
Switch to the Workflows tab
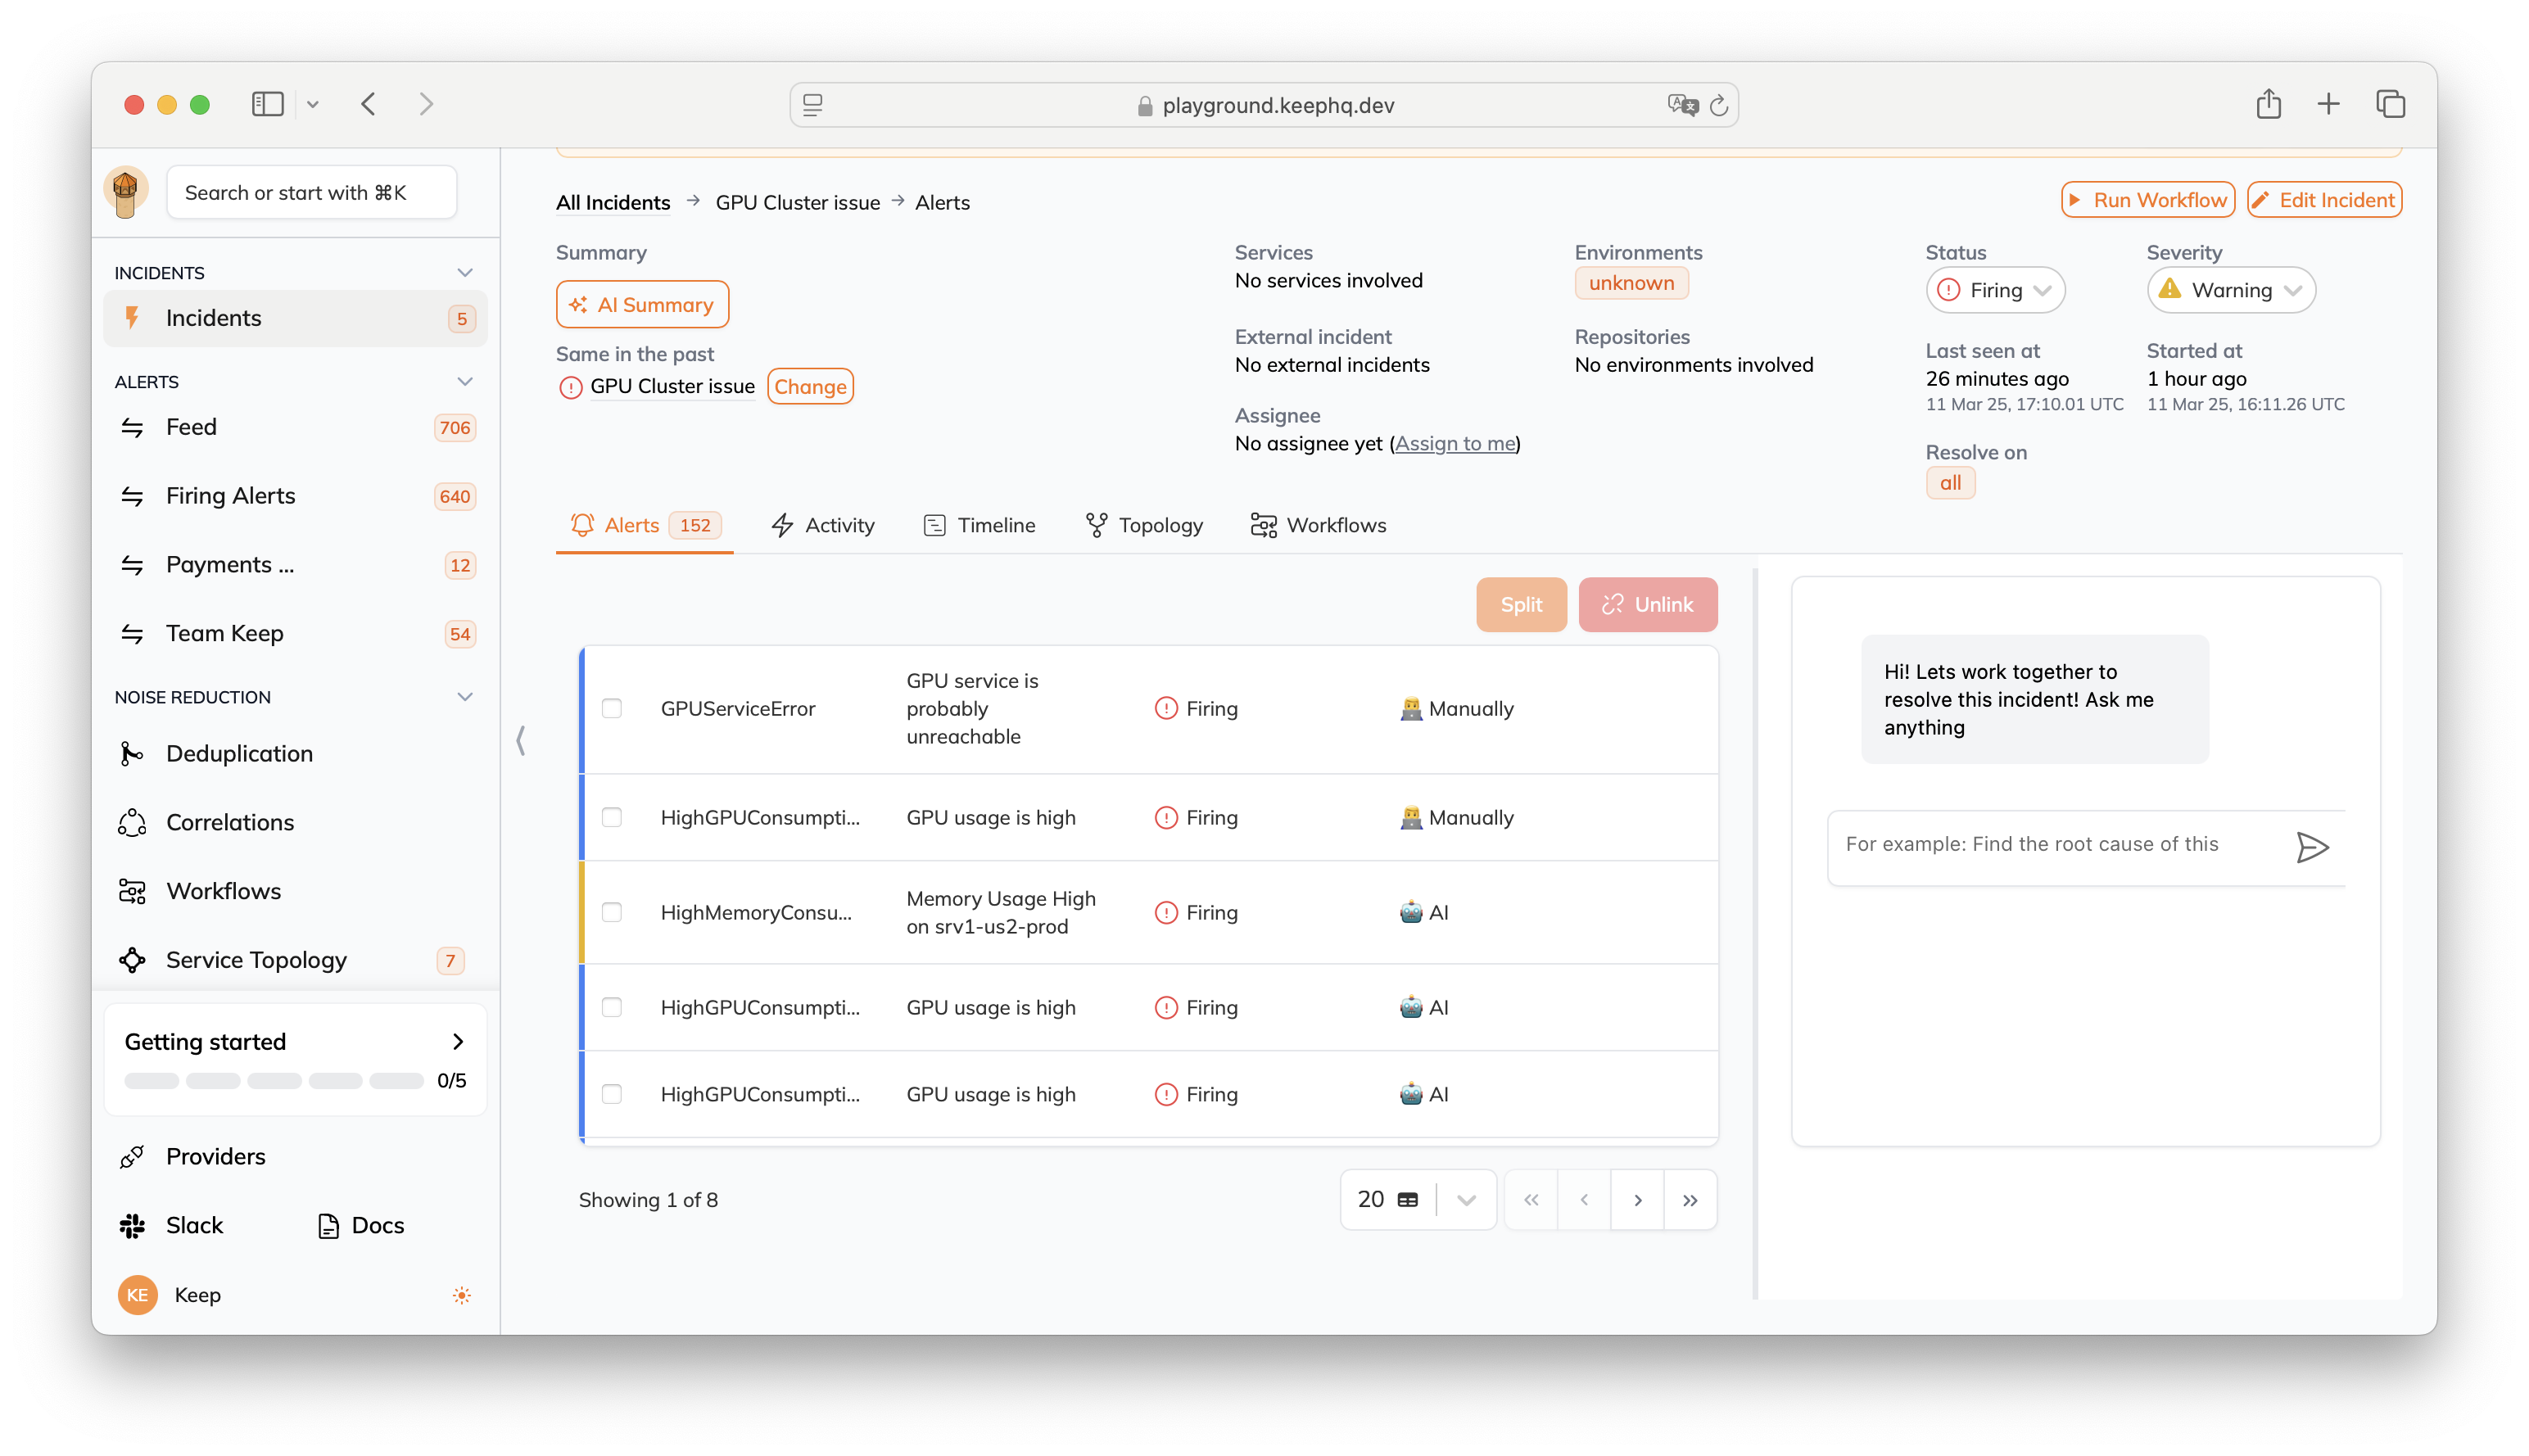(x=1318, y=526)
